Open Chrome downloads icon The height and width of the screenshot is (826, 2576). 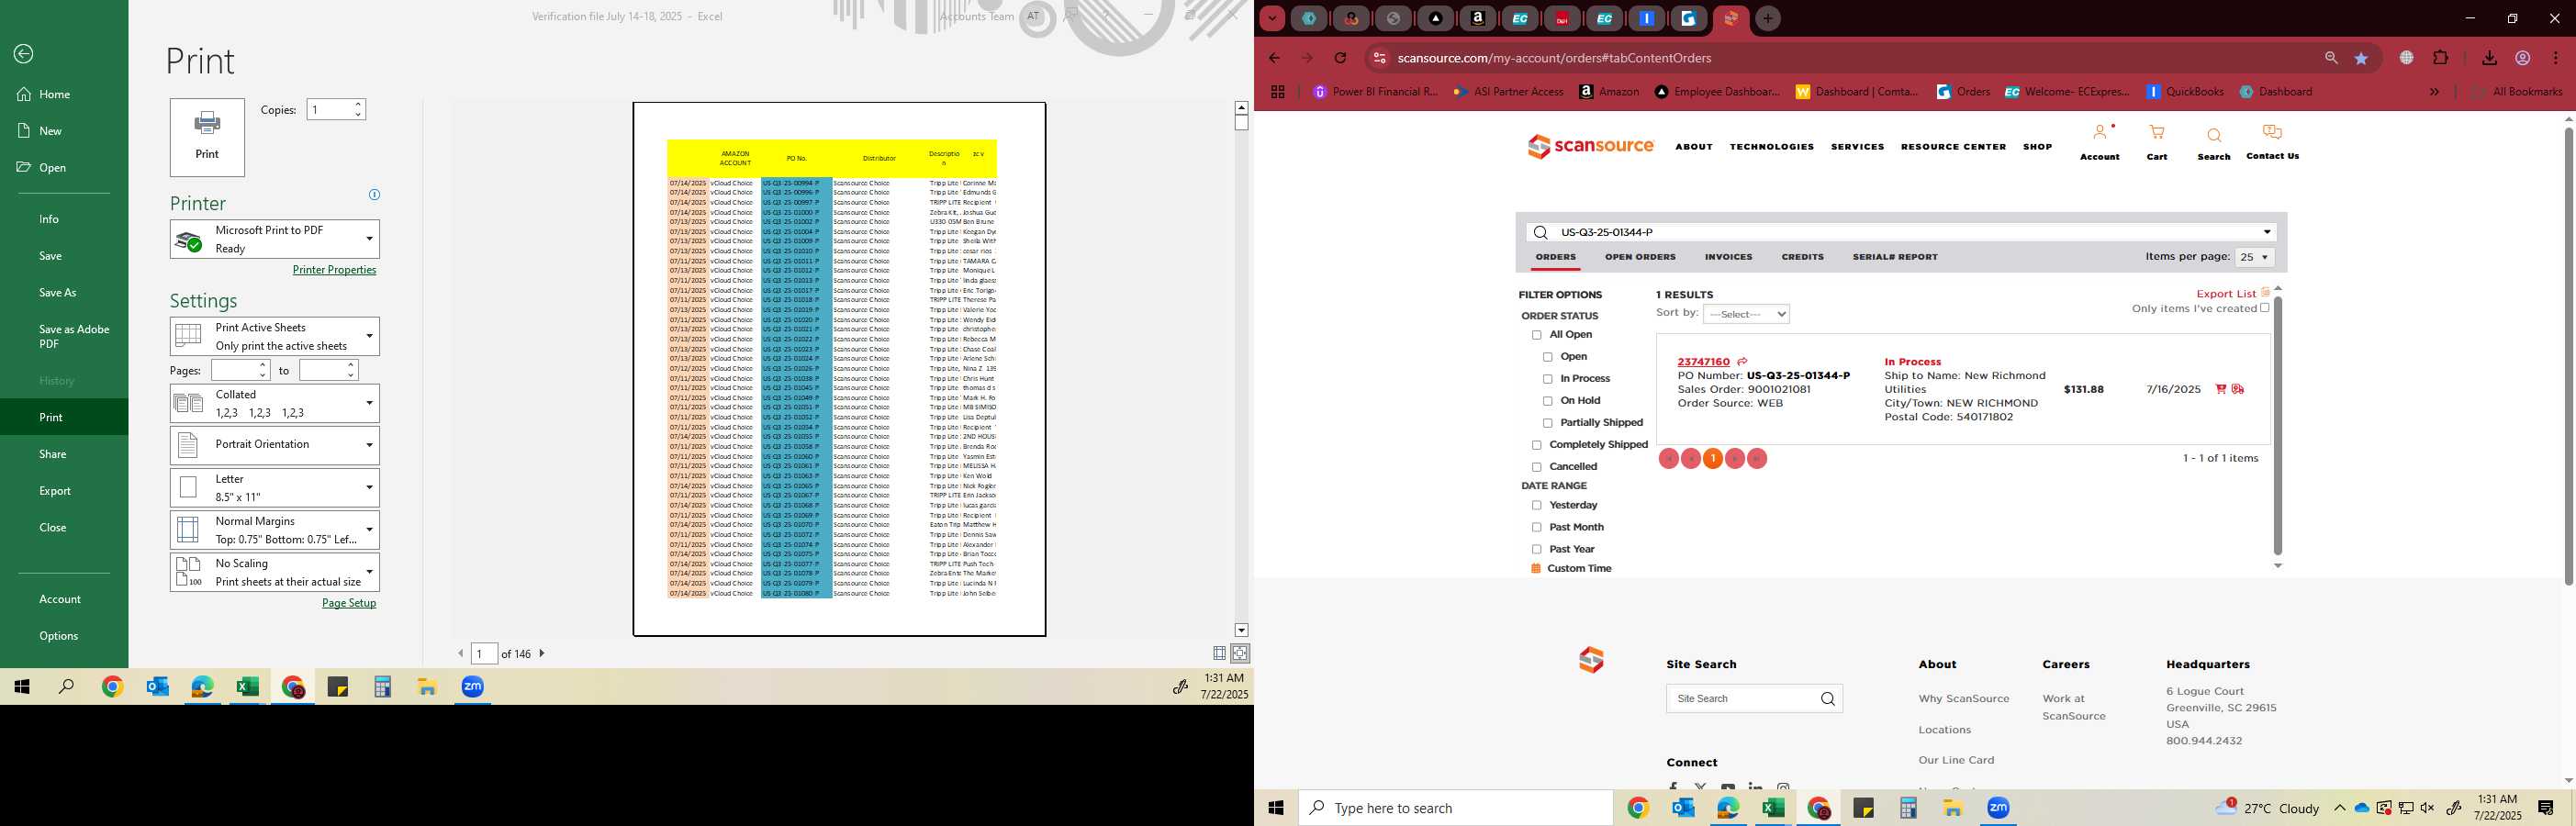tap(2489, 58)
